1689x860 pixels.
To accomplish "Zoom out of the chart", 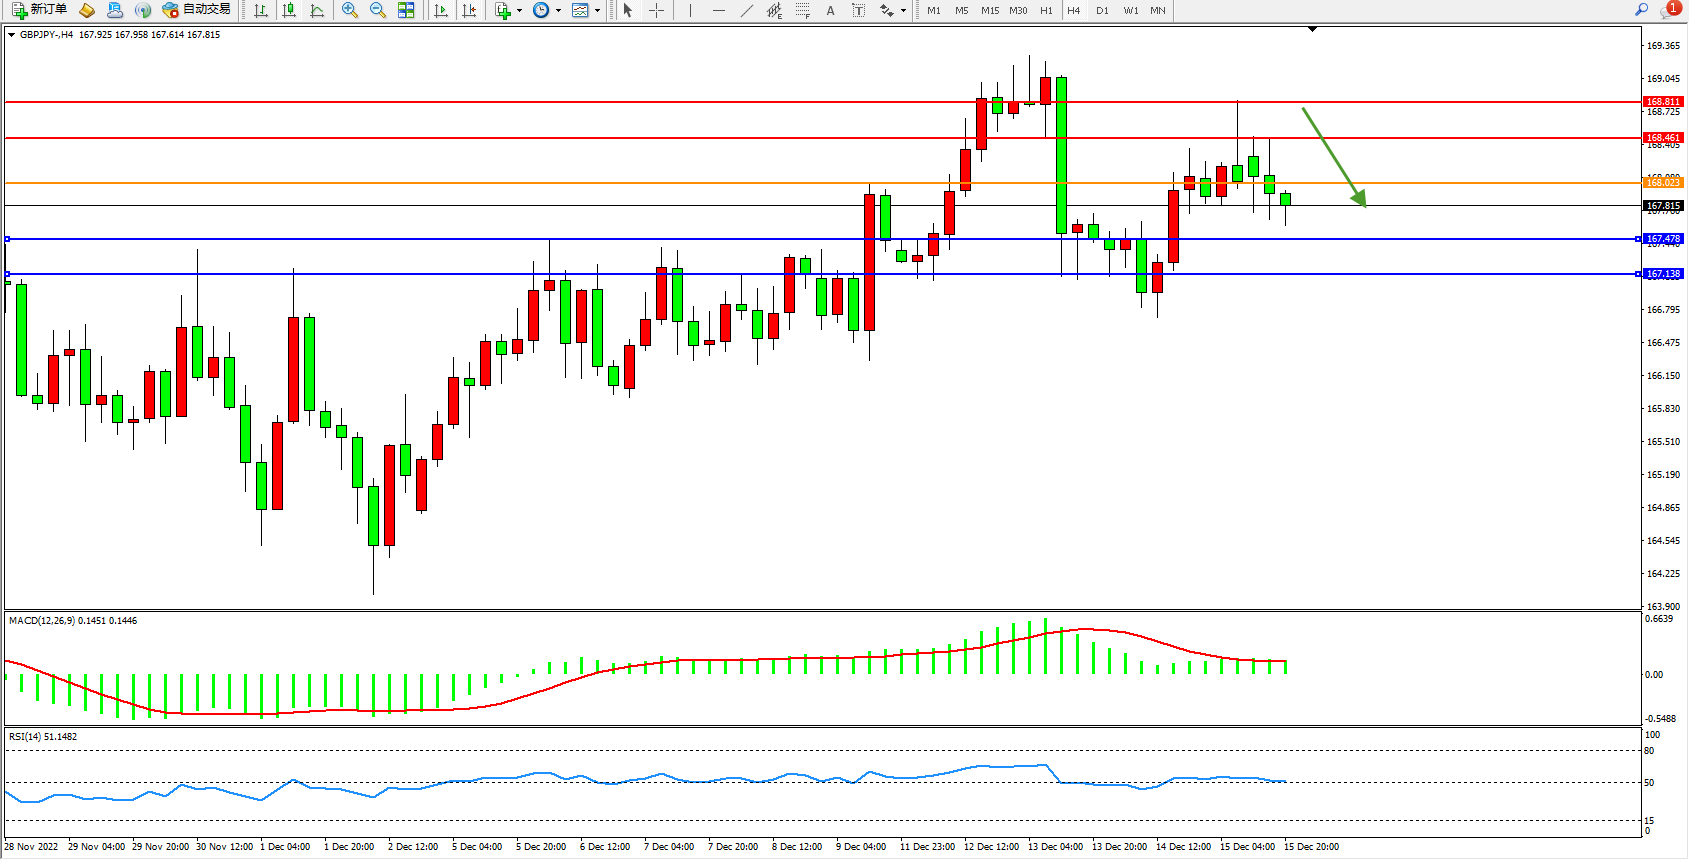I will 378,10.
